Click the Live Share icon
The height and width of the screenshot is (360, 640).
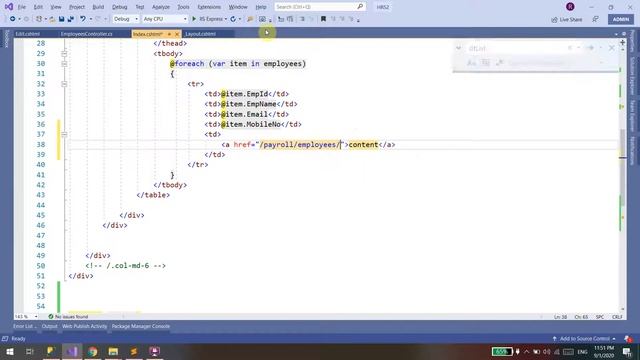554,20
